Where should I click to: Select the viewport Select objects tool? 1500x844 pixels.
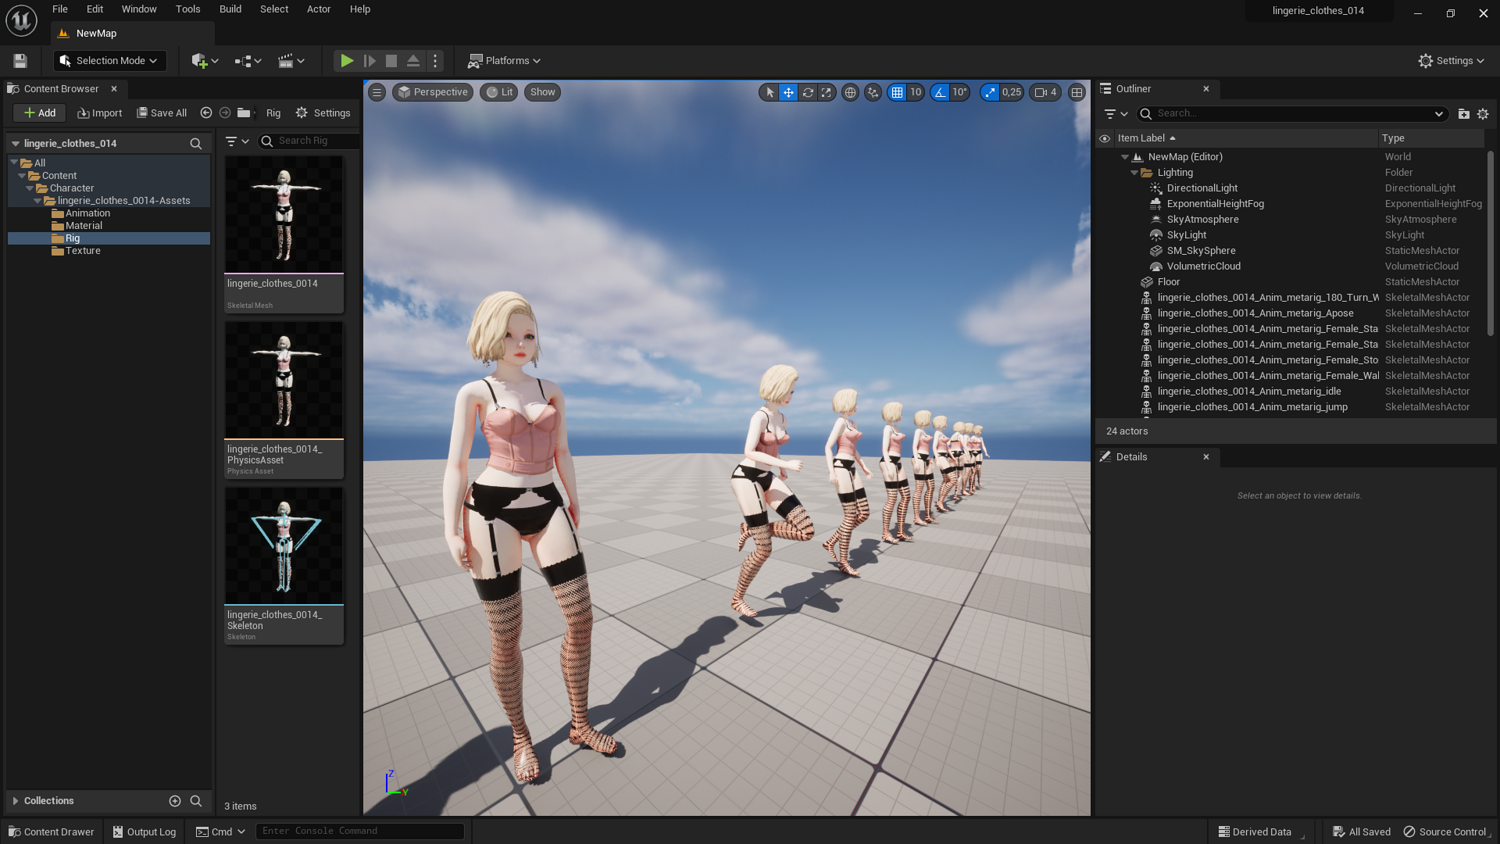click(769, 92)
